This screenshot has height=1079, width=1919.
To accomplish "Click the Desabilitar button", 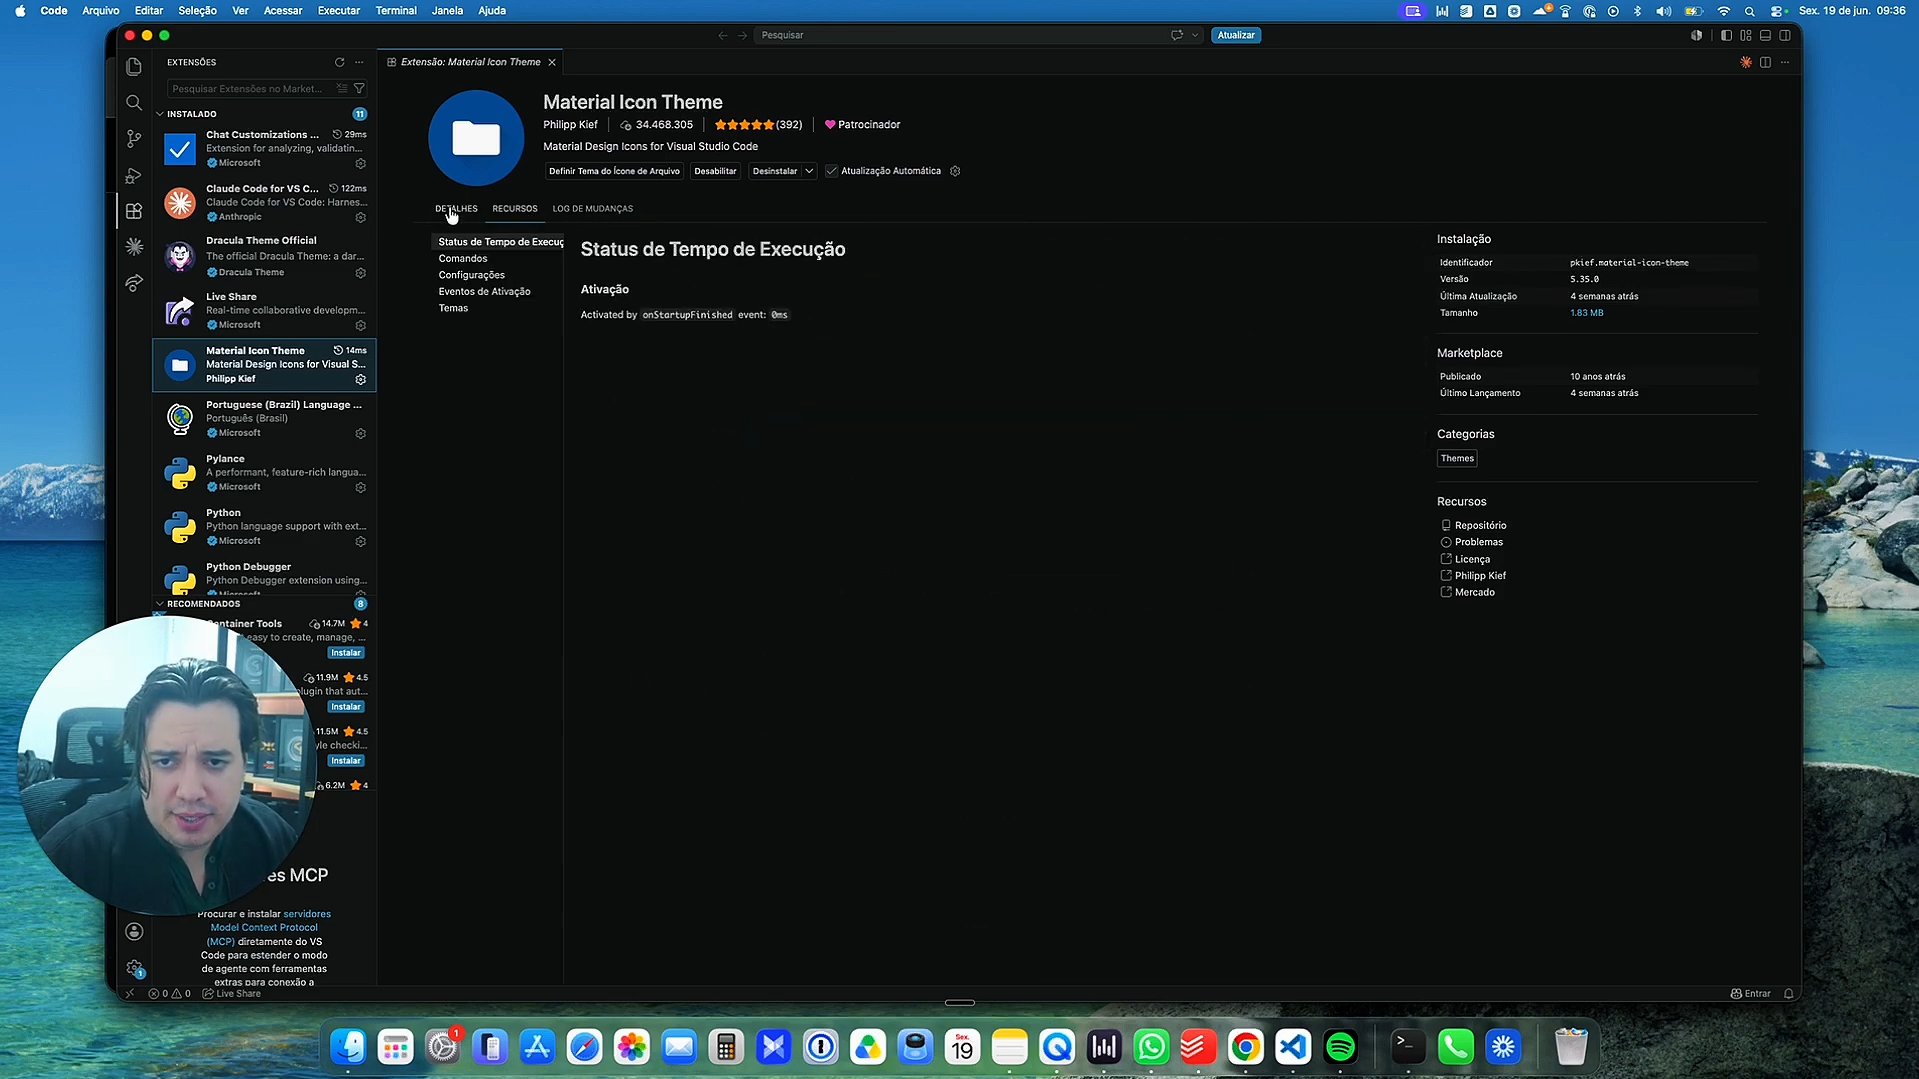I will [715, 171].
